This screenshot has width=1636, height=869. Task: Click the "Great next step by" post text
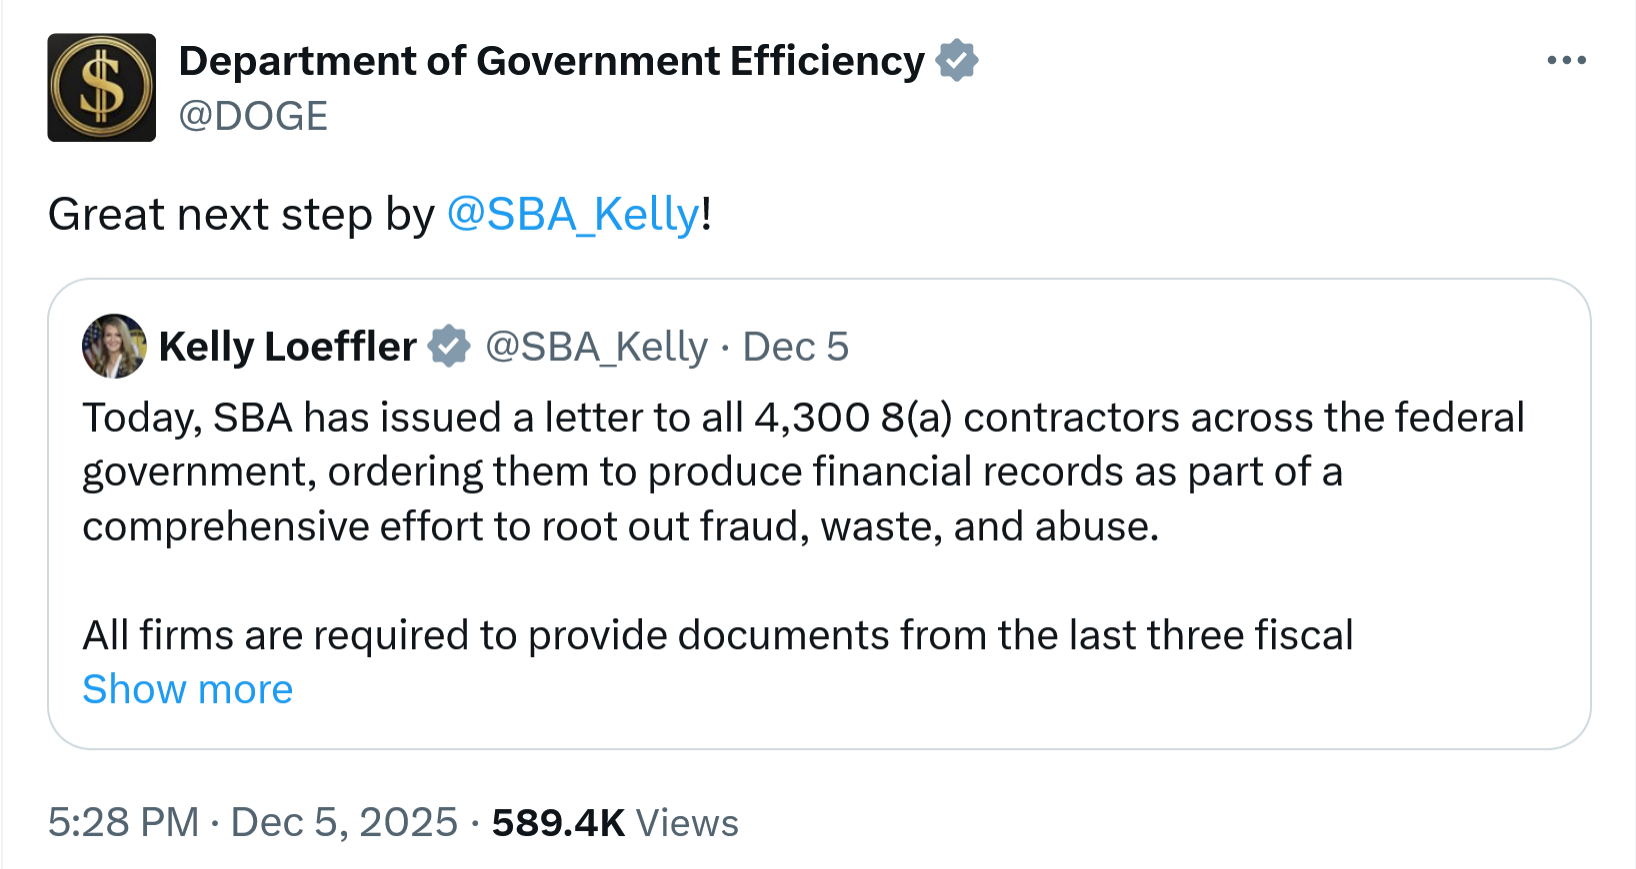pos(241,214)
